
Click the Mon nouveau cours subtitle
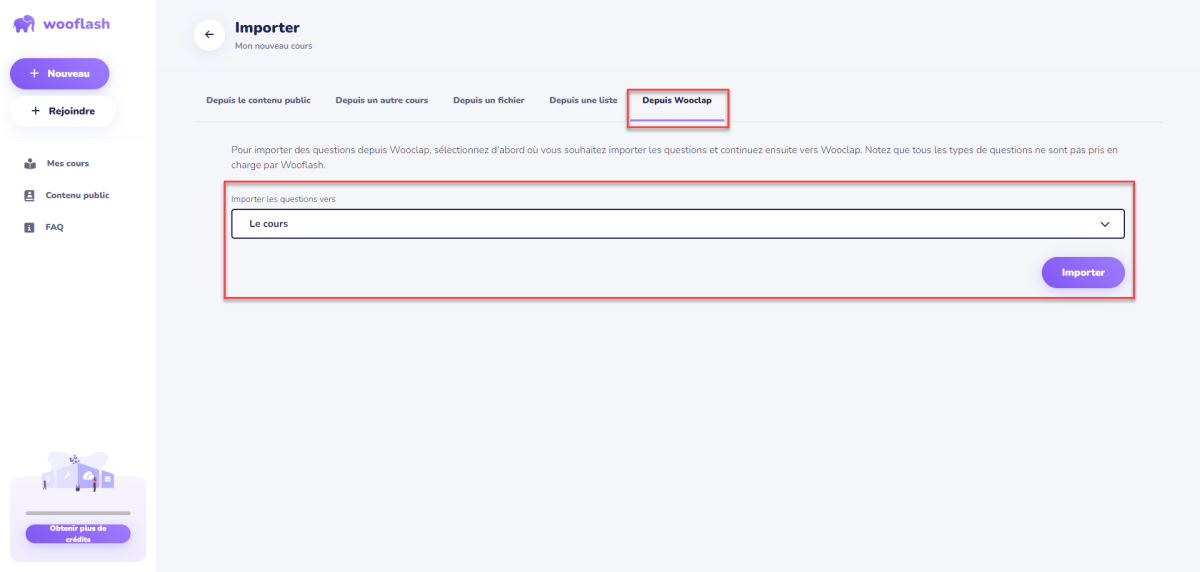click(273, 47)
